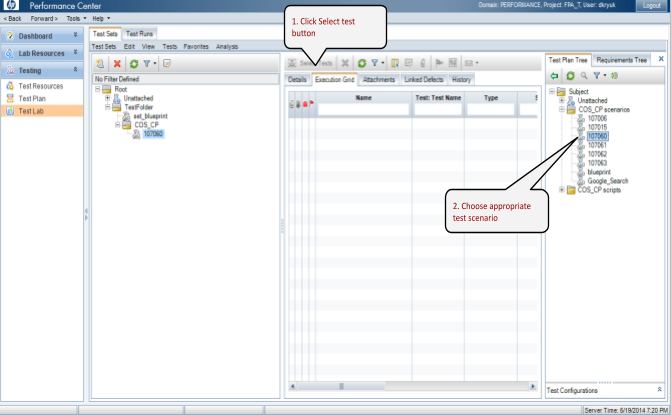Click the select columns icon in grid toolbar
This screenshot has height=415, width=671.
click(395, 63)
